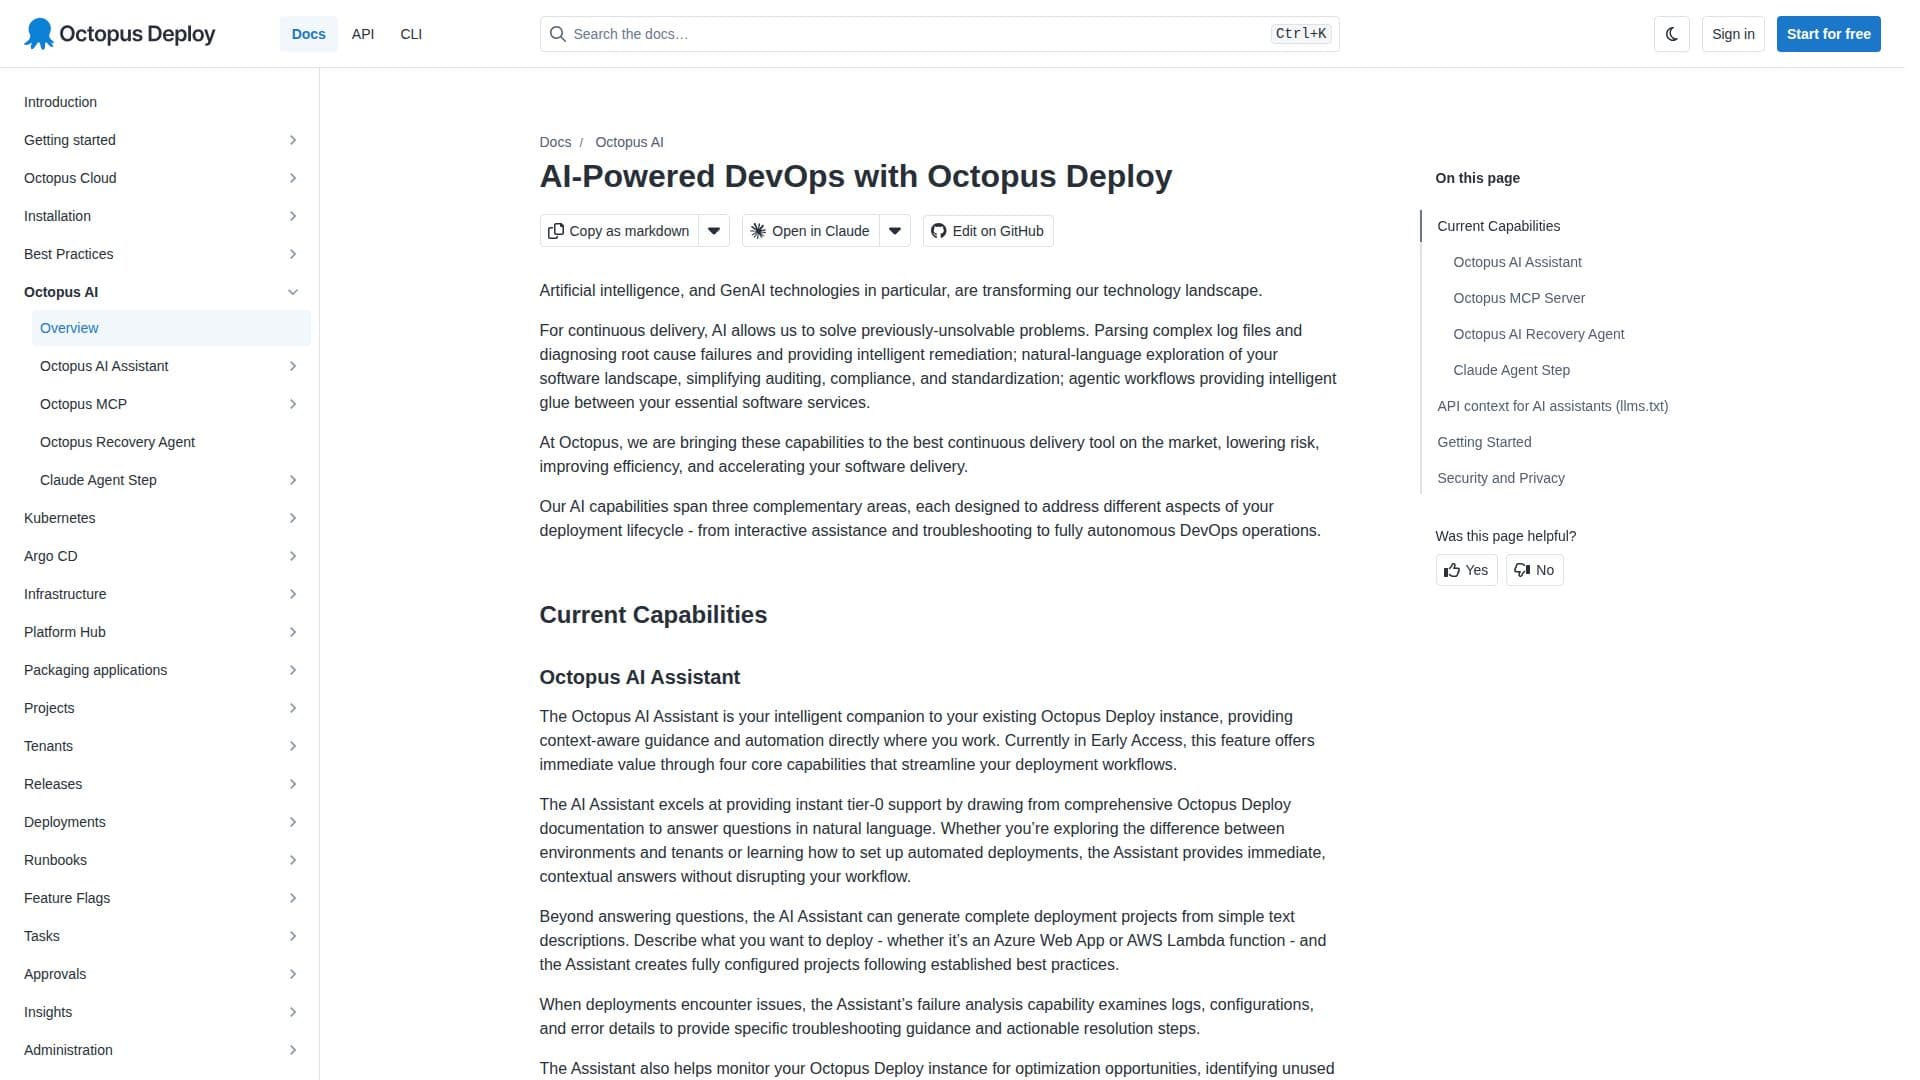Jump to Claude Agent Step outline link

pyautogui.click(x=1511, y=370)
